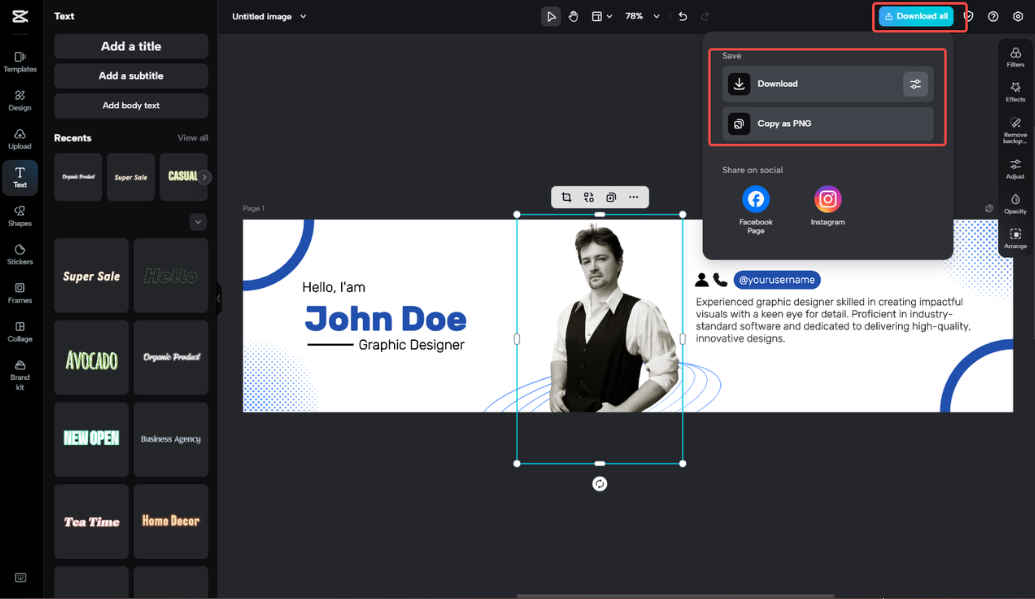Select the Remove background tool
The image size is (1035, 599).
coord(1015,128)
